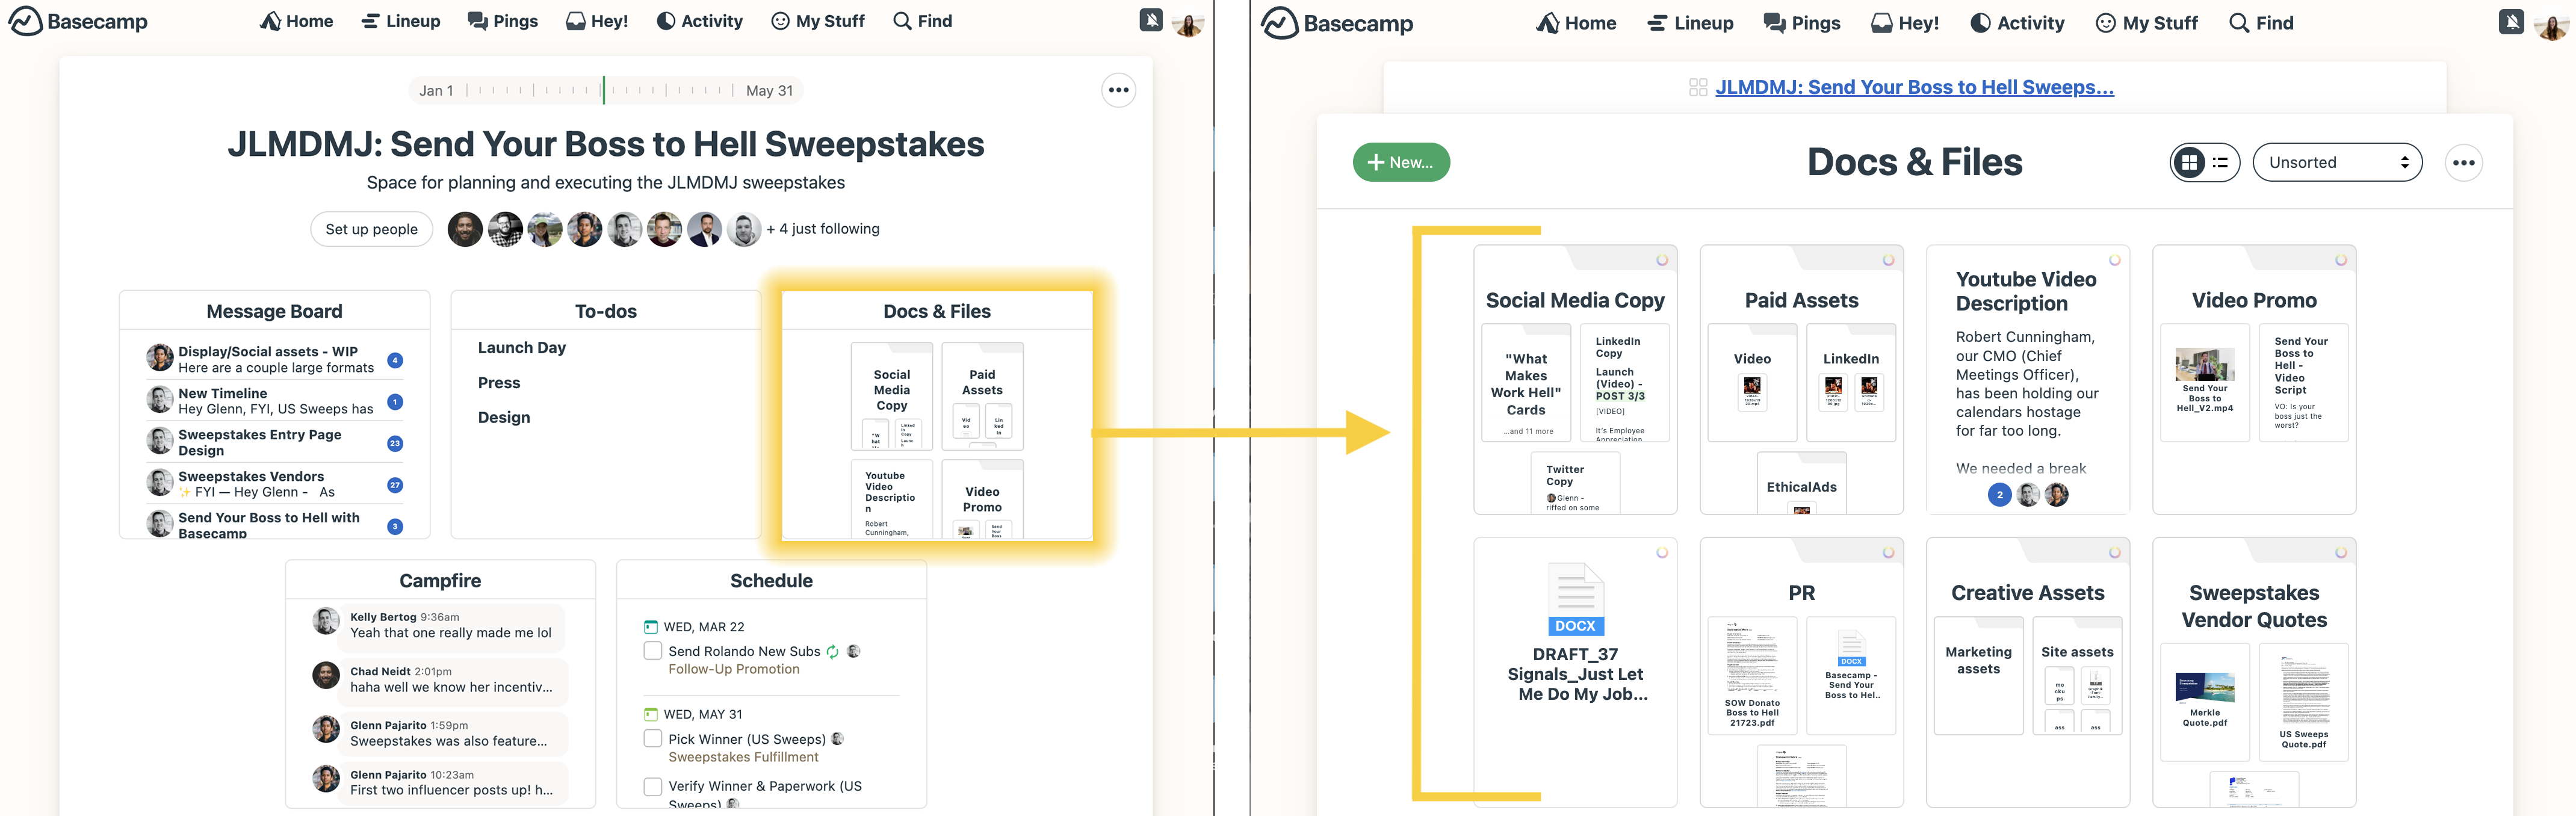
Task: Open the Hey! notifications icon
Action: click(586, 21)
